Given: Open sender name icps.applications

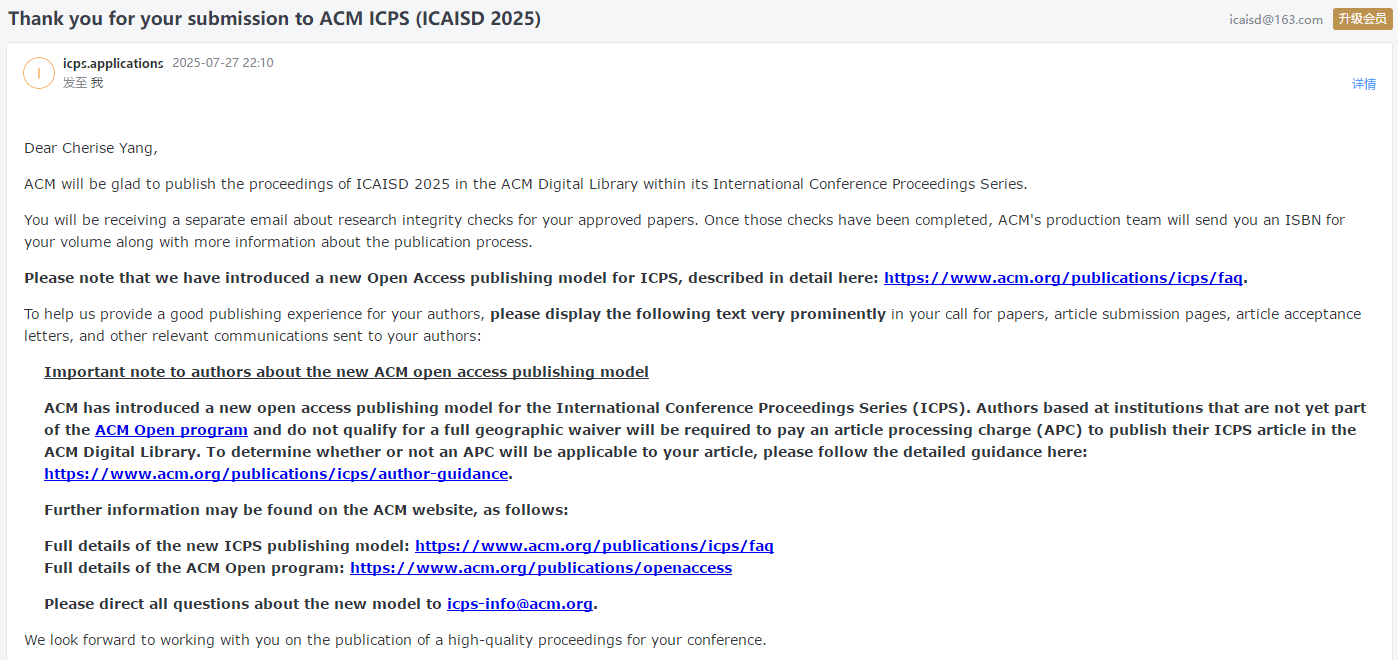Looking at the screenshot, I should coord(113,63).
